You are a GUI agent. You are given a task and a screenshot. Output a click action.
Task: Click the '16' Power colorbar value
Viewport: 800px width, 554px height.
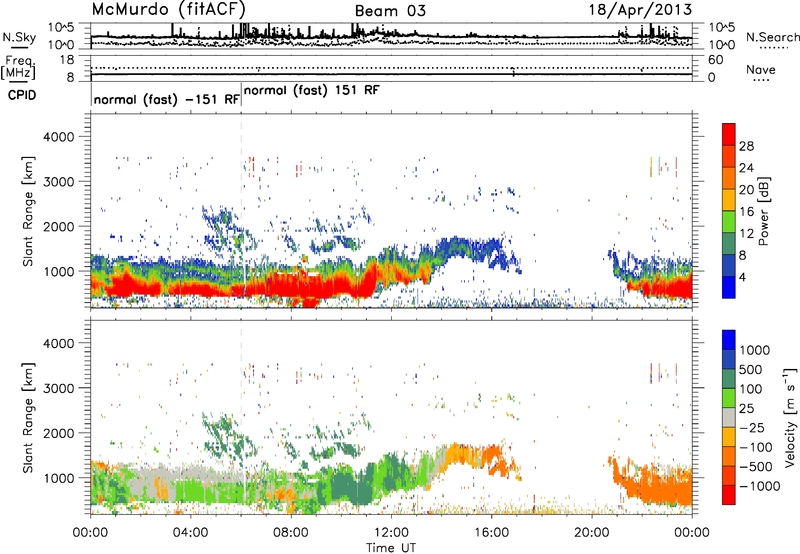746,212
